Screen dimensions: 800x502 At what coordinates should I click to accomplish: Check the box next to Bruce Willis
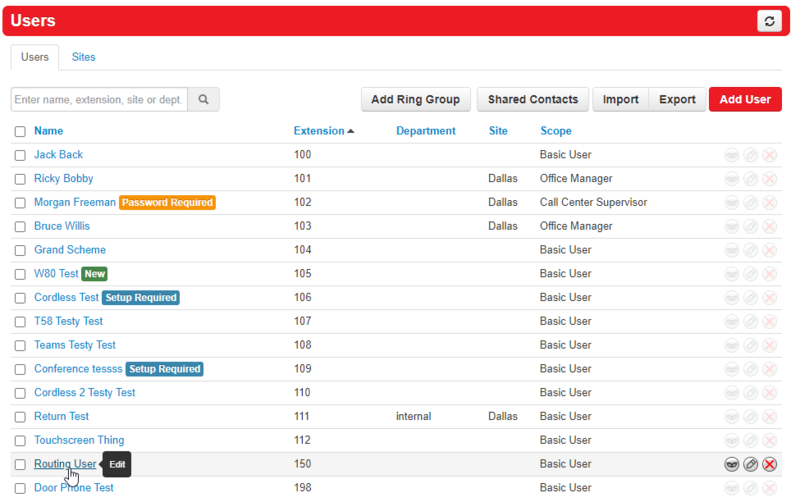pos(20,227)
